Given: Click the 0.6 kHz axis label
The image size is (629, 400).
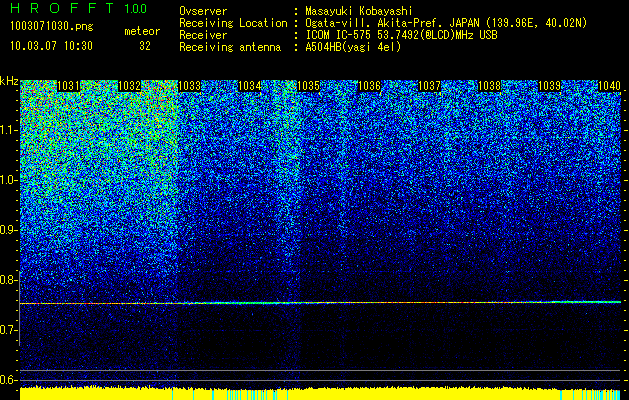Looking at the screenshot, I should [9, 380].
